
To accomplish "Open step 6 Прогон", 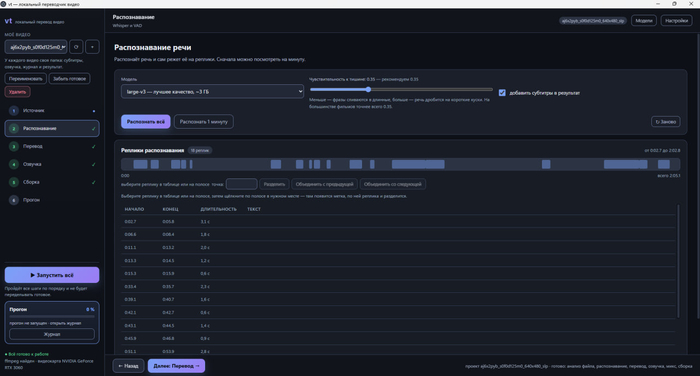I will coord(52,200).
